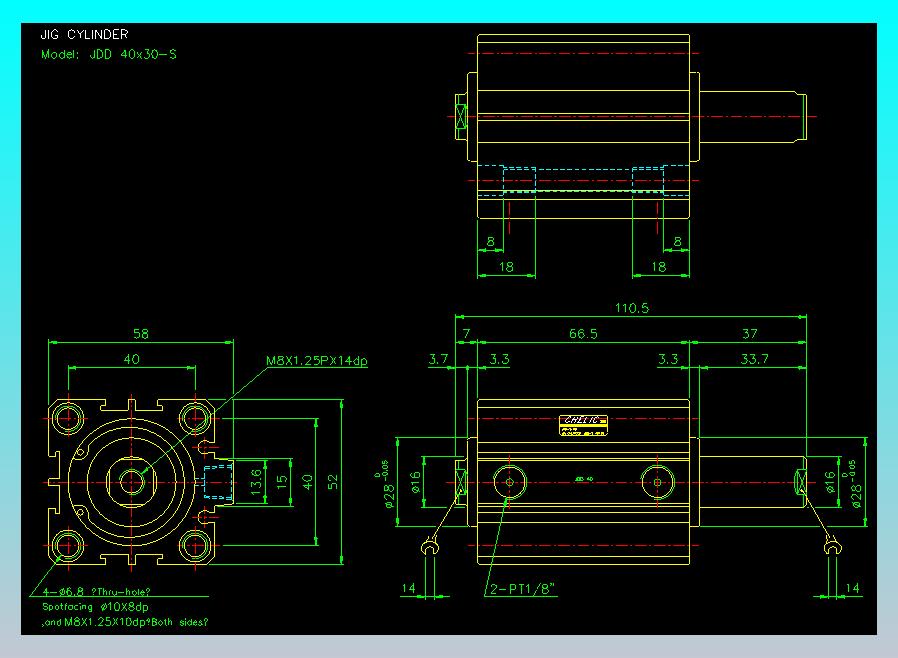Select the 18 dimension under the left 8
The width and height of the screenshot is (898, 658).
(506, 267)
